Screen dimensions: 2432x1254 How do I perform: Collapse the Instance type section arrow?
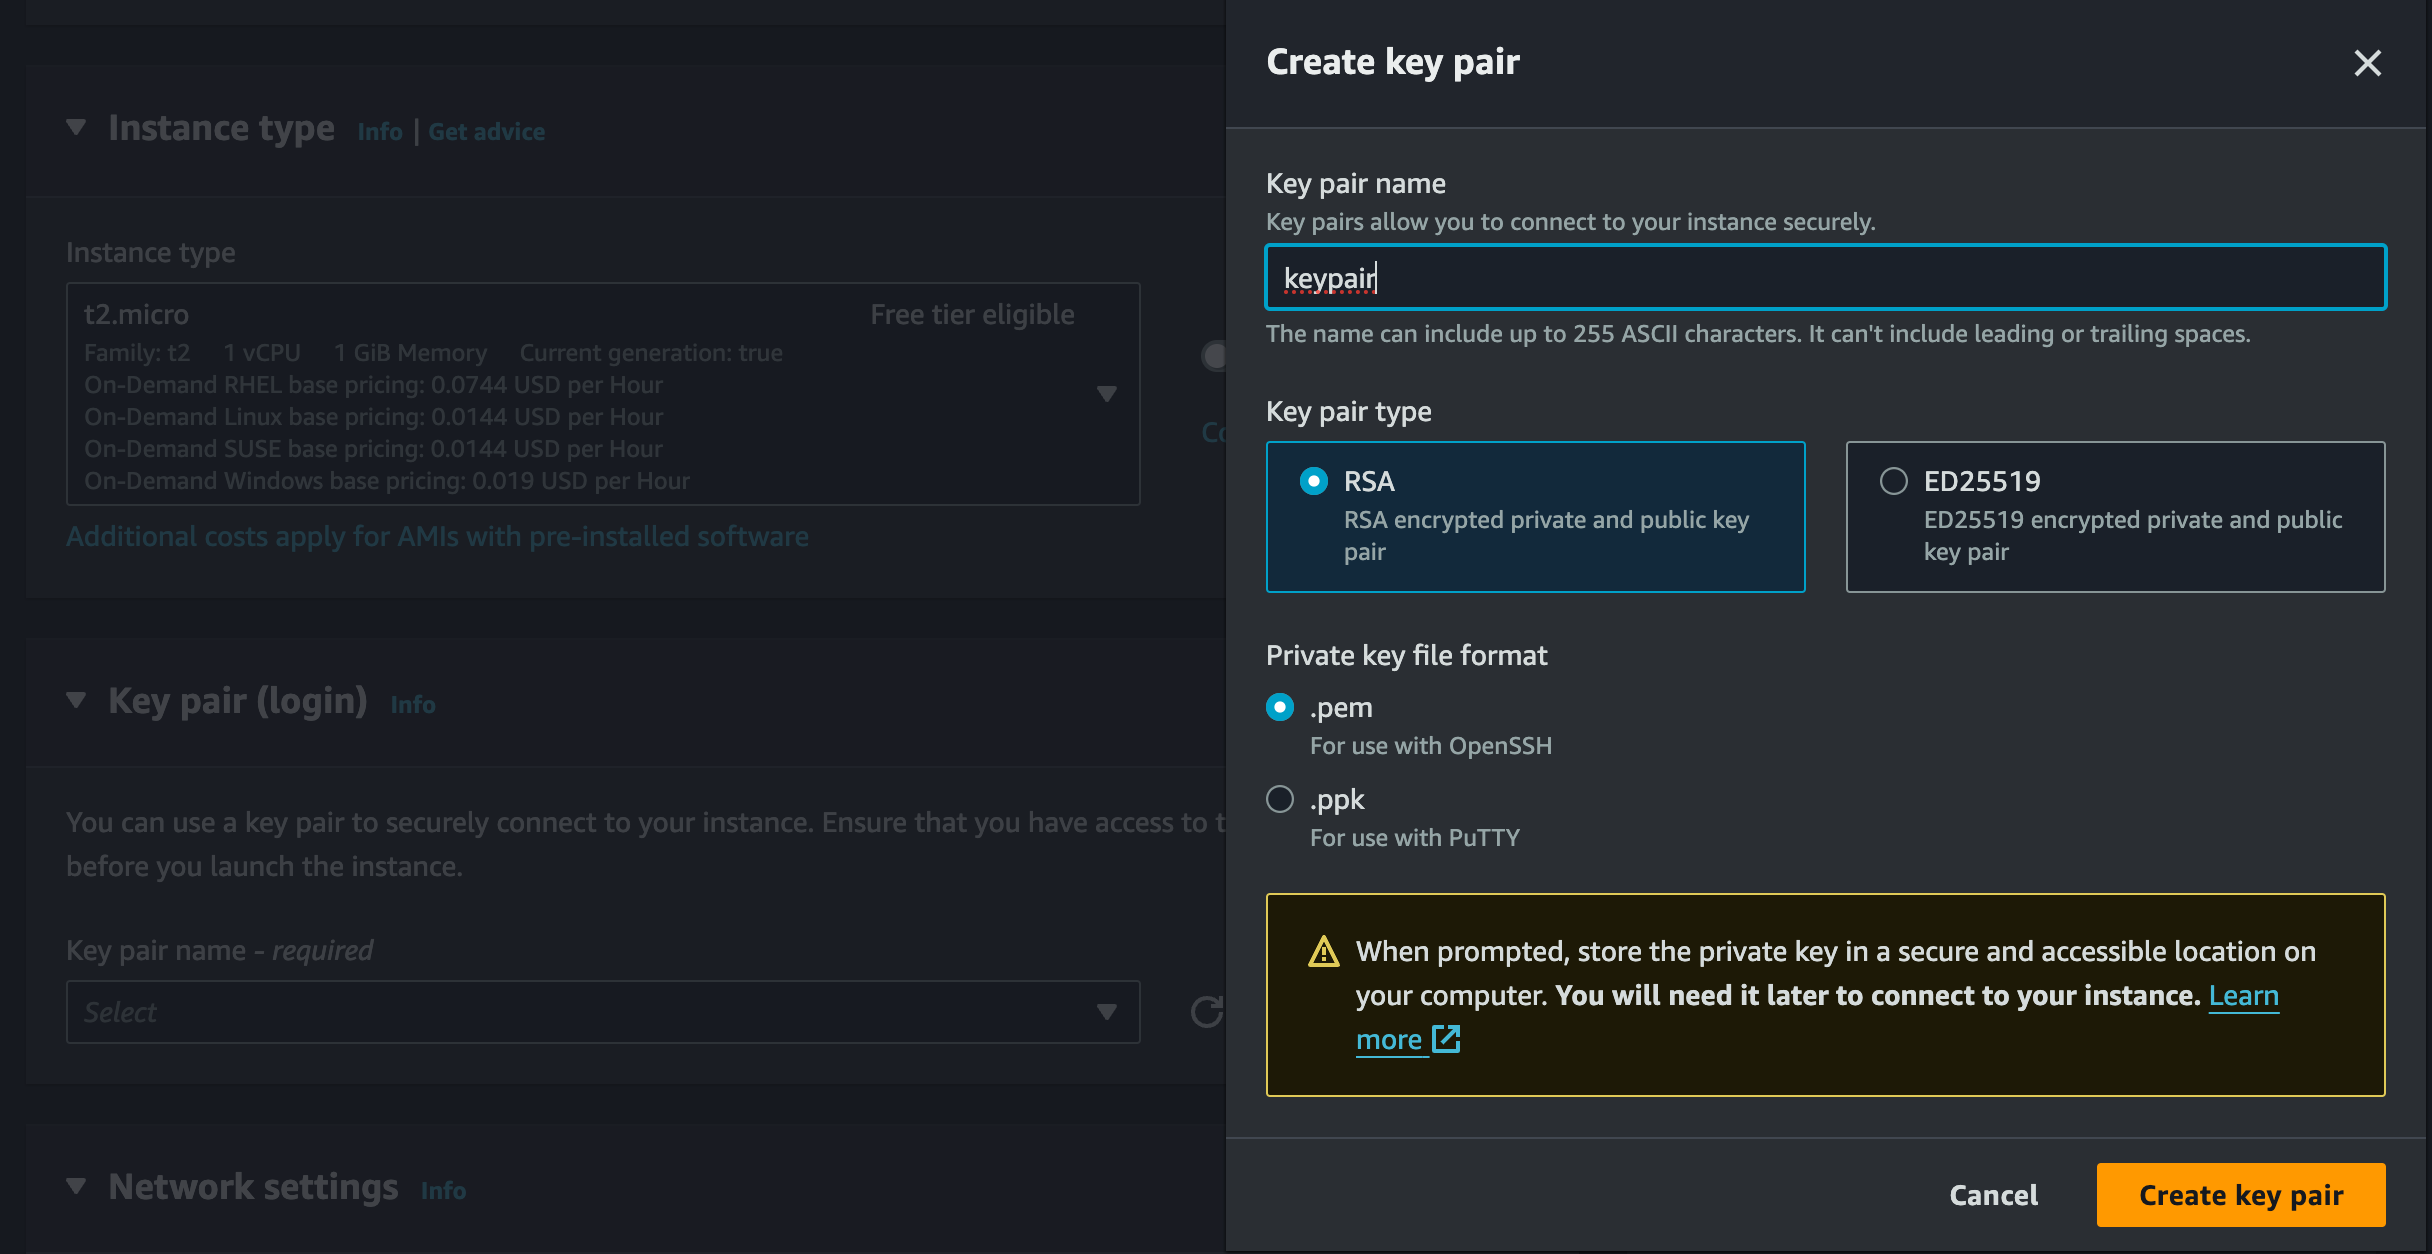click(x=76, y=128)
